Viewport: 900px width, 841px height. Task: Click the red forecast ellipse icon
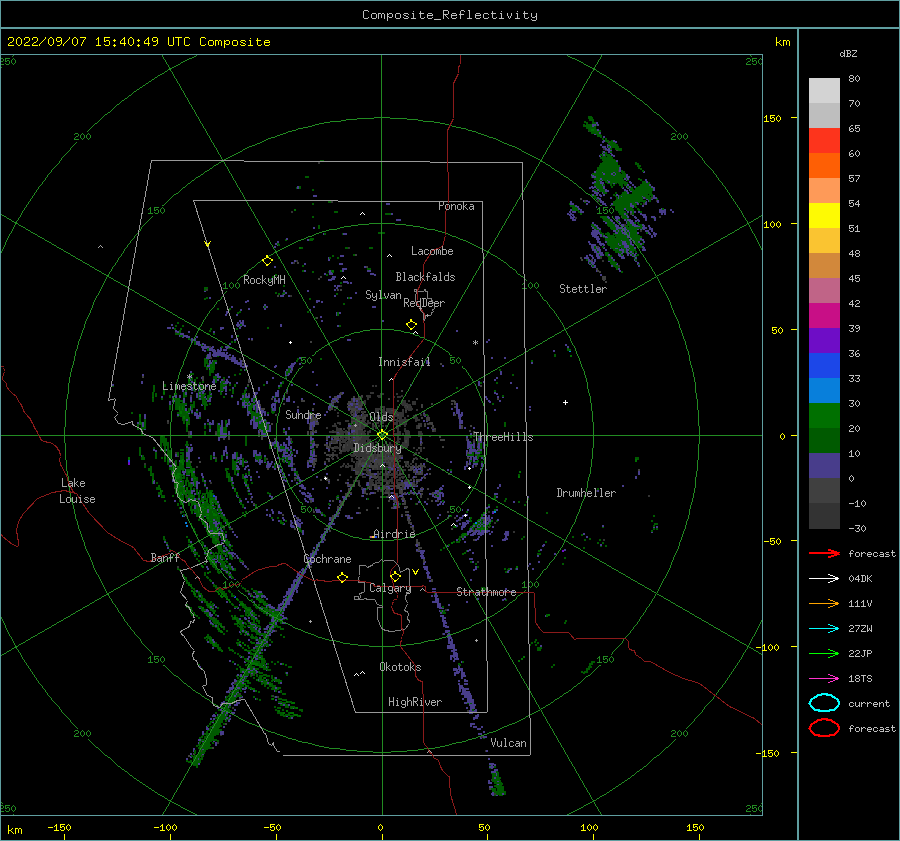(824, 727)
